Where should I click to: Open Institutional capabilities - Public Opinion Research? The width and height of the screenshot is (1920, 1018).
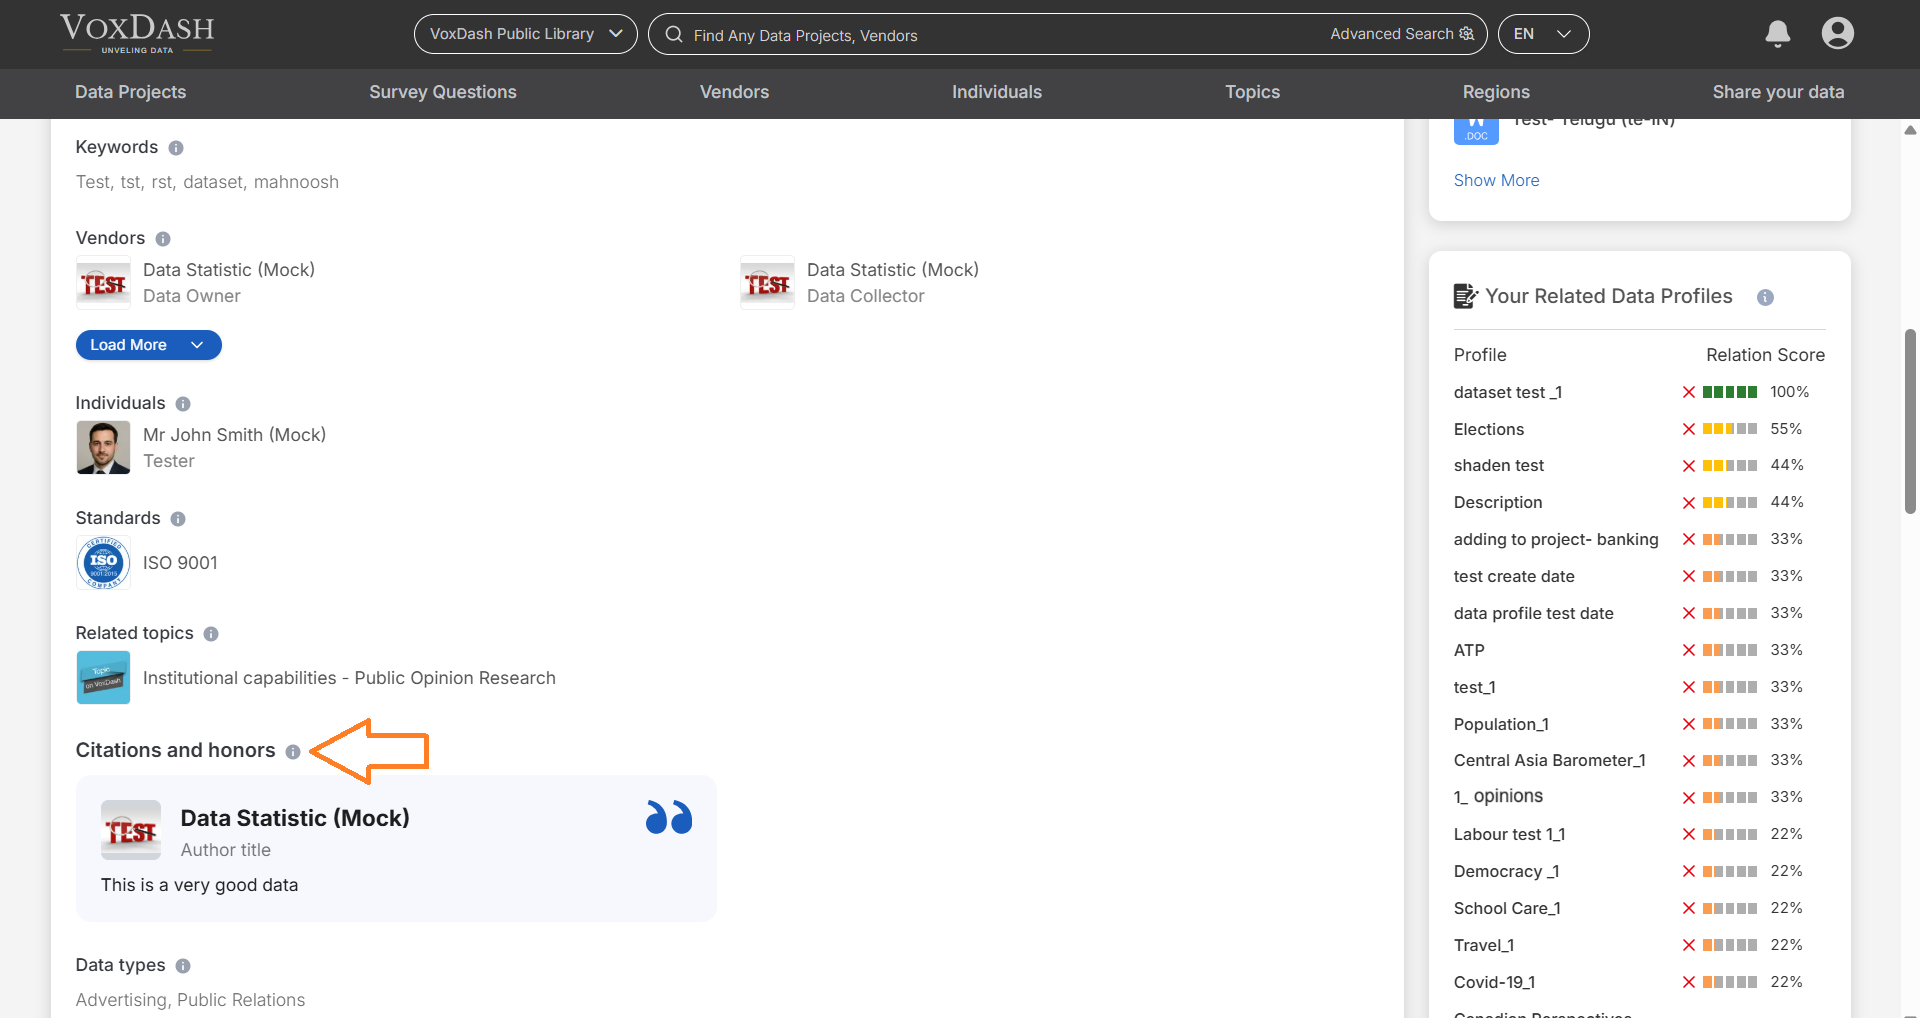[349, 678]
